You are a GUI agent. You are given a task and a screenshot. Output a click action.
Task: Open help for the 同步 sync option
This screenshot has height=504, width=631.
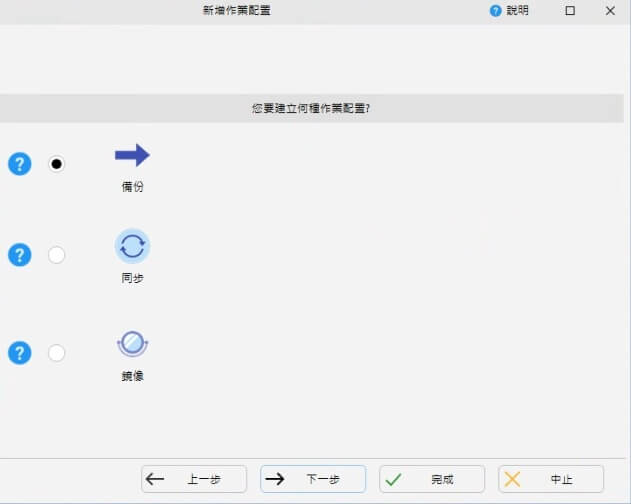coord(20,255)
